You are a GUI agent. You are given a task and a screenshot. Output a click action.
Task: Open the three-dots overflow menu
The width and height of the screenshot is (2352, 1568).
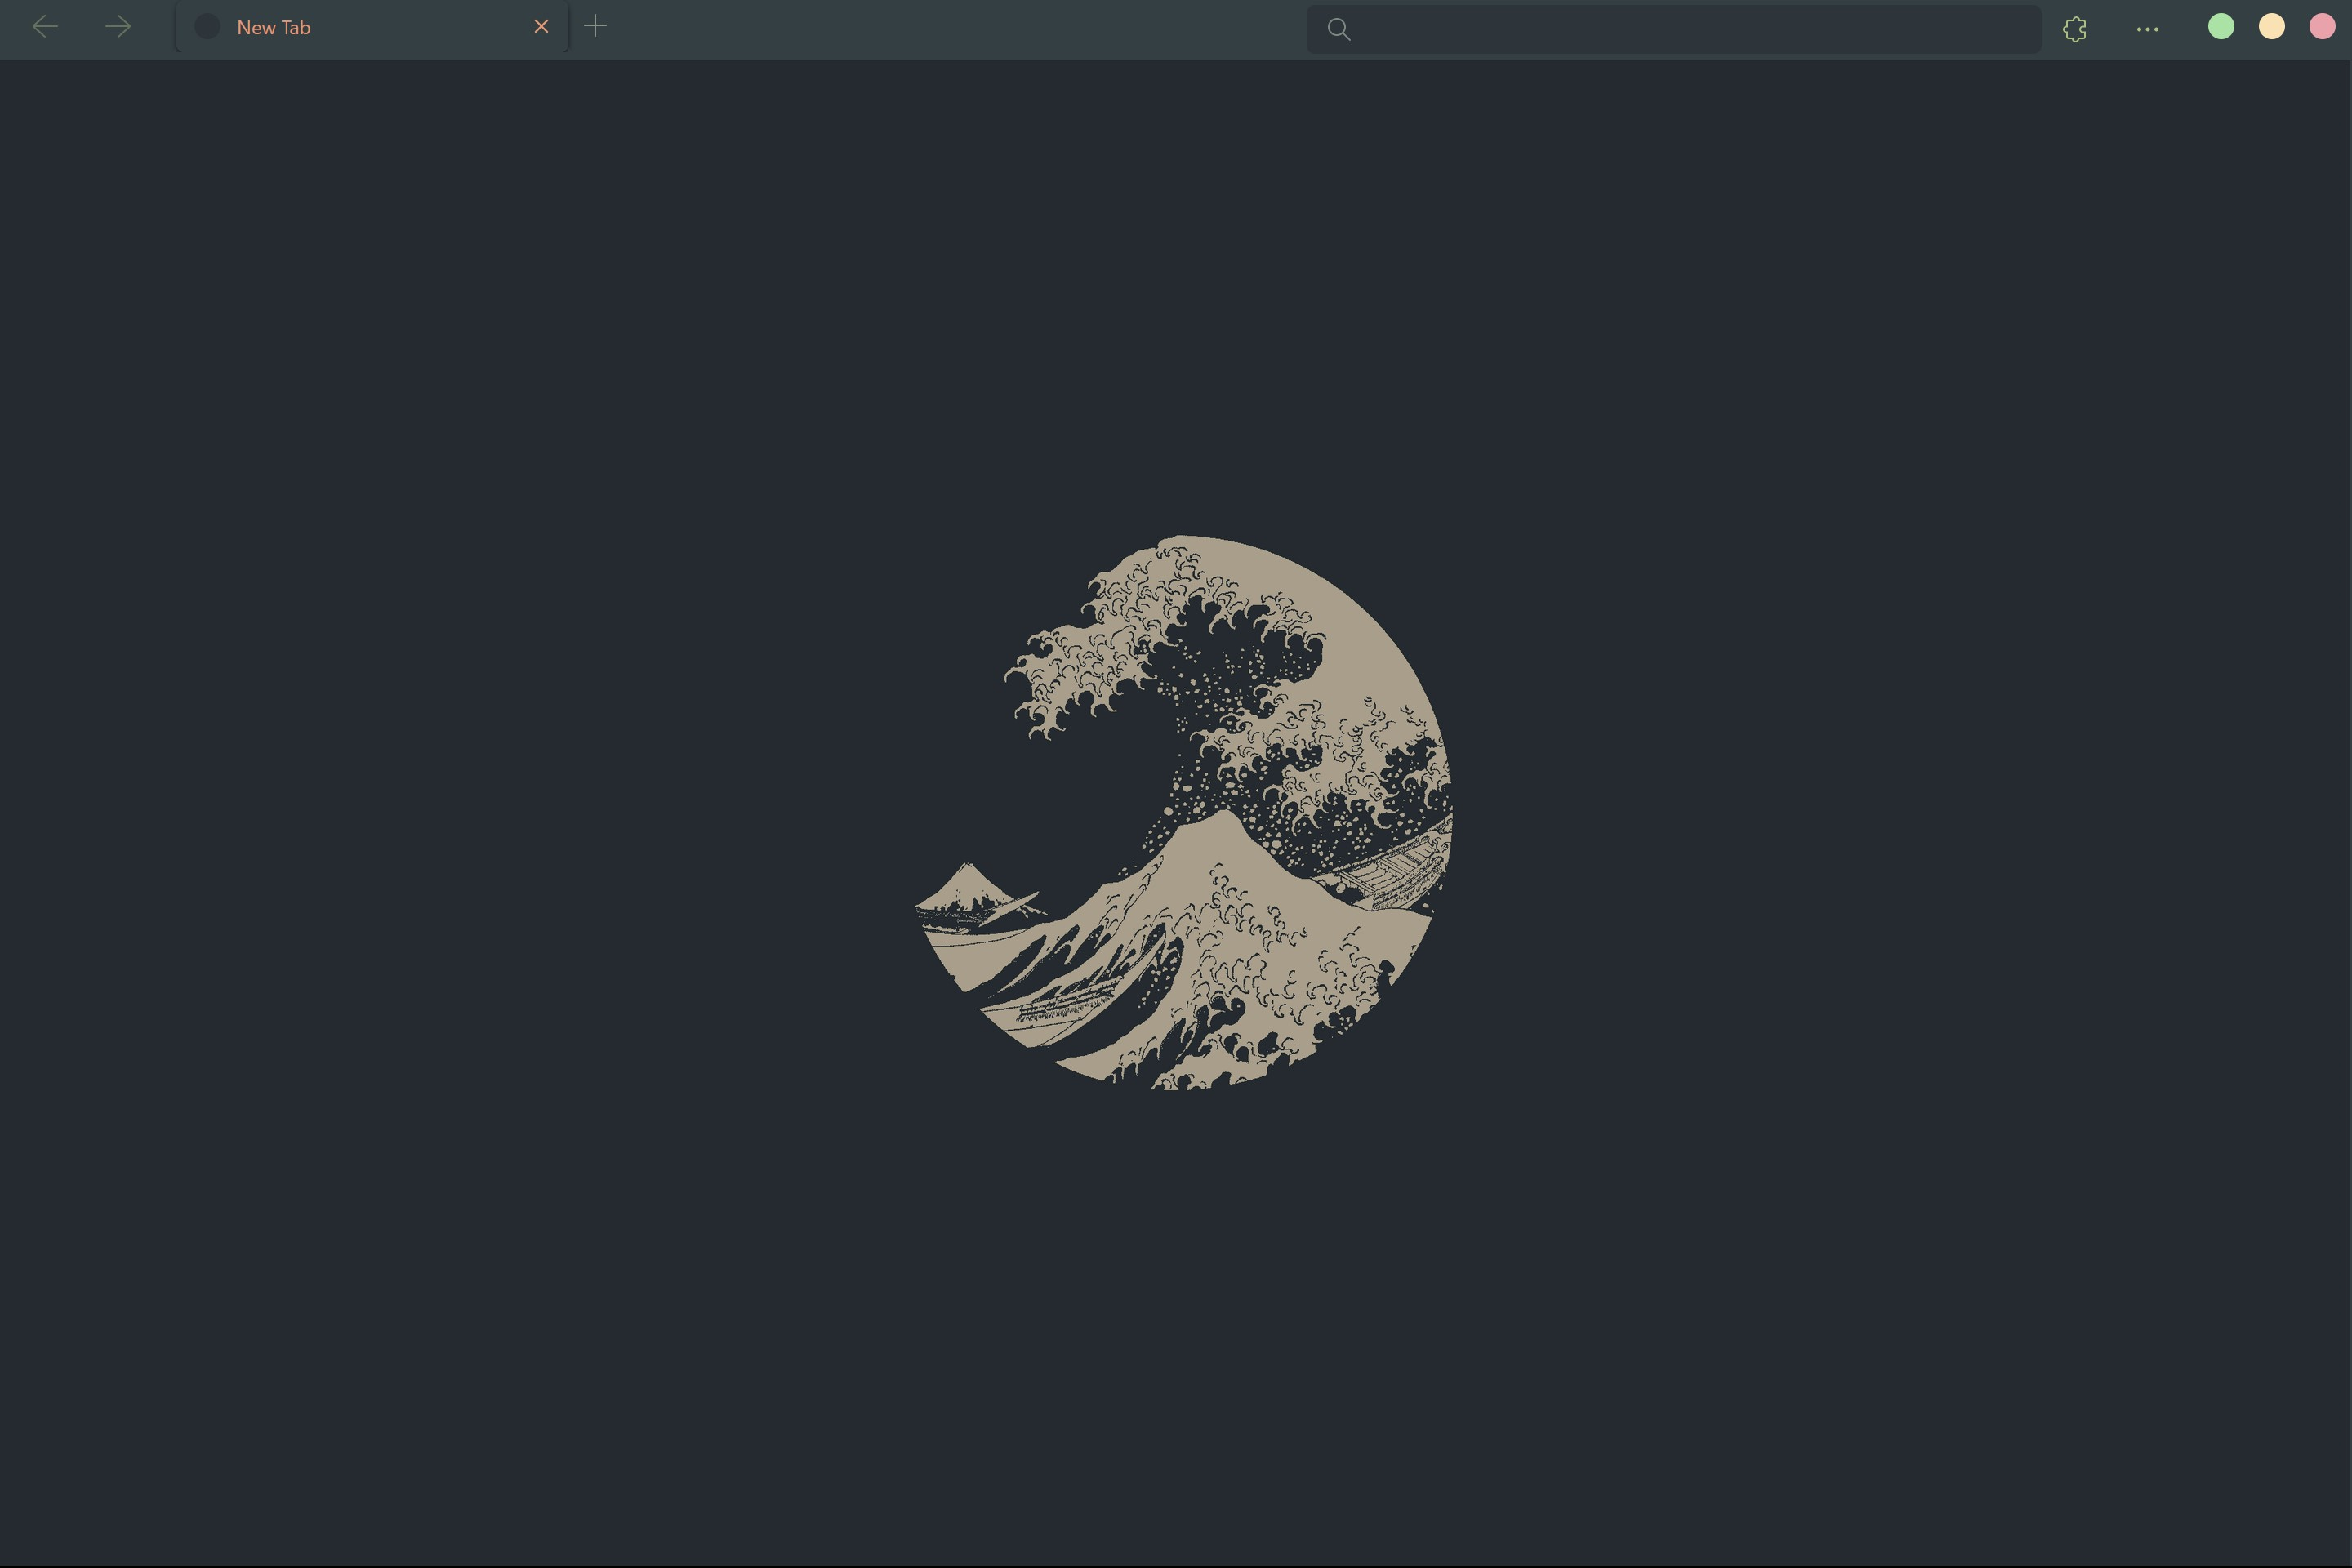(x=2147, y=29)
